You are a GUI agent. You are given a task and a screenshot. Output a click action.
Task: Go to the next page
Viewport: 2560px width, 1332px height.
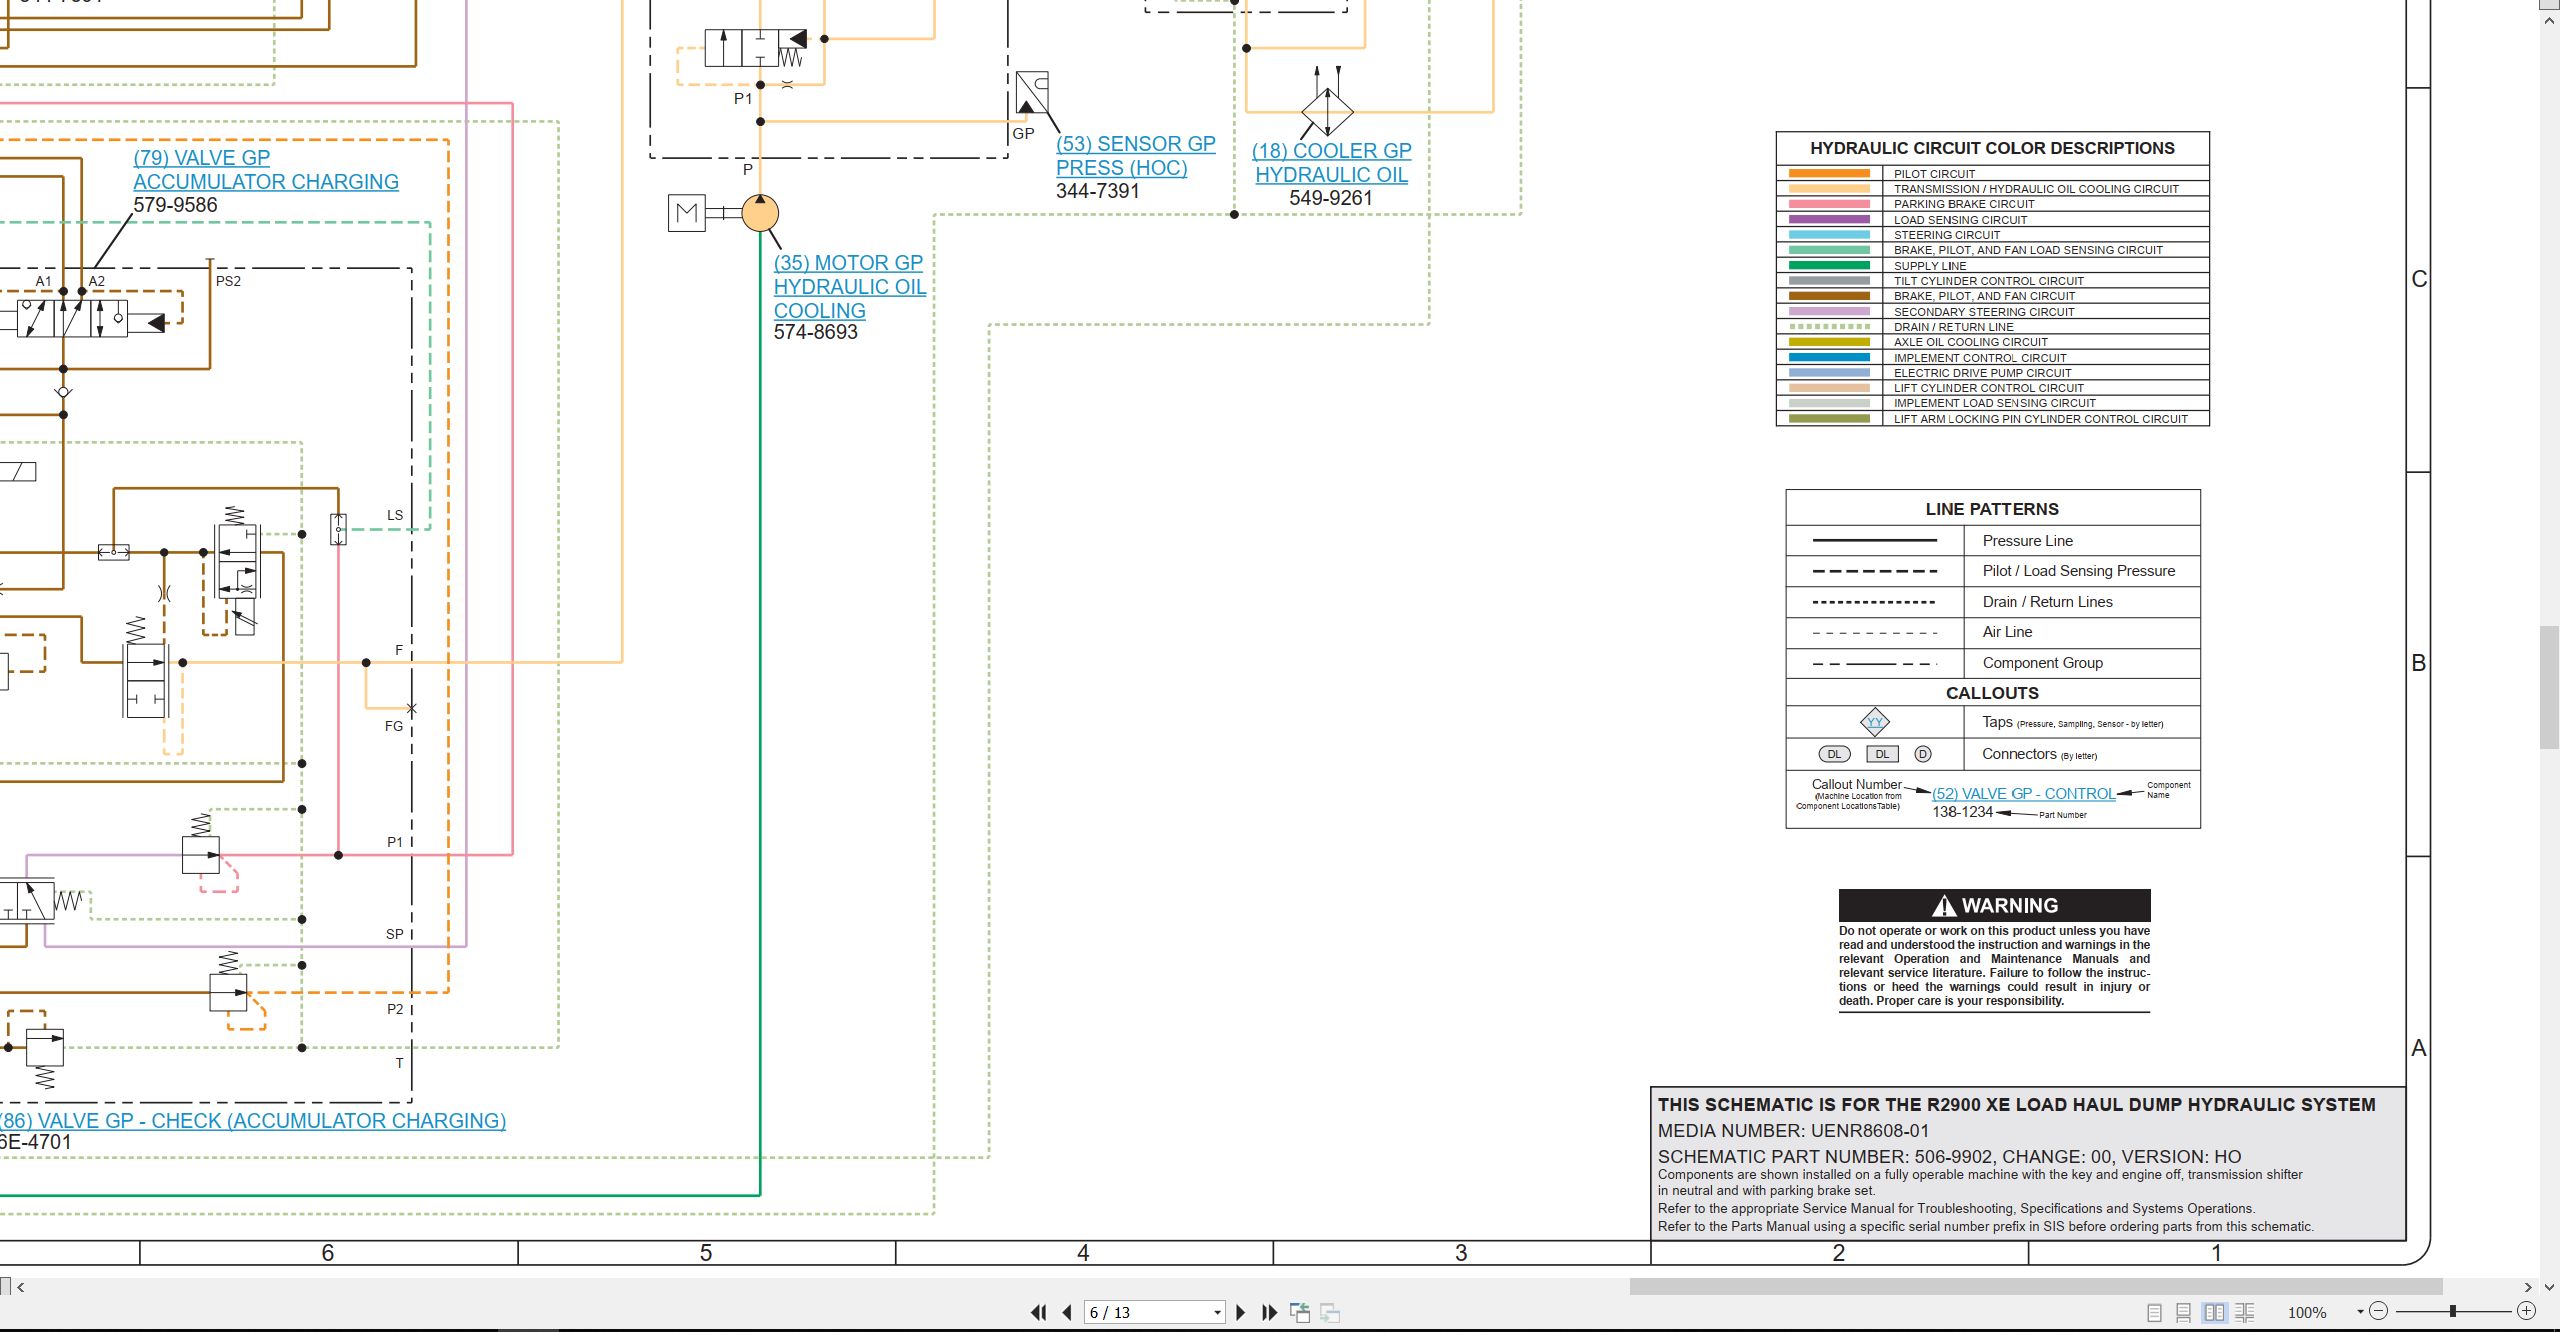click(x=1240, y=1312)
